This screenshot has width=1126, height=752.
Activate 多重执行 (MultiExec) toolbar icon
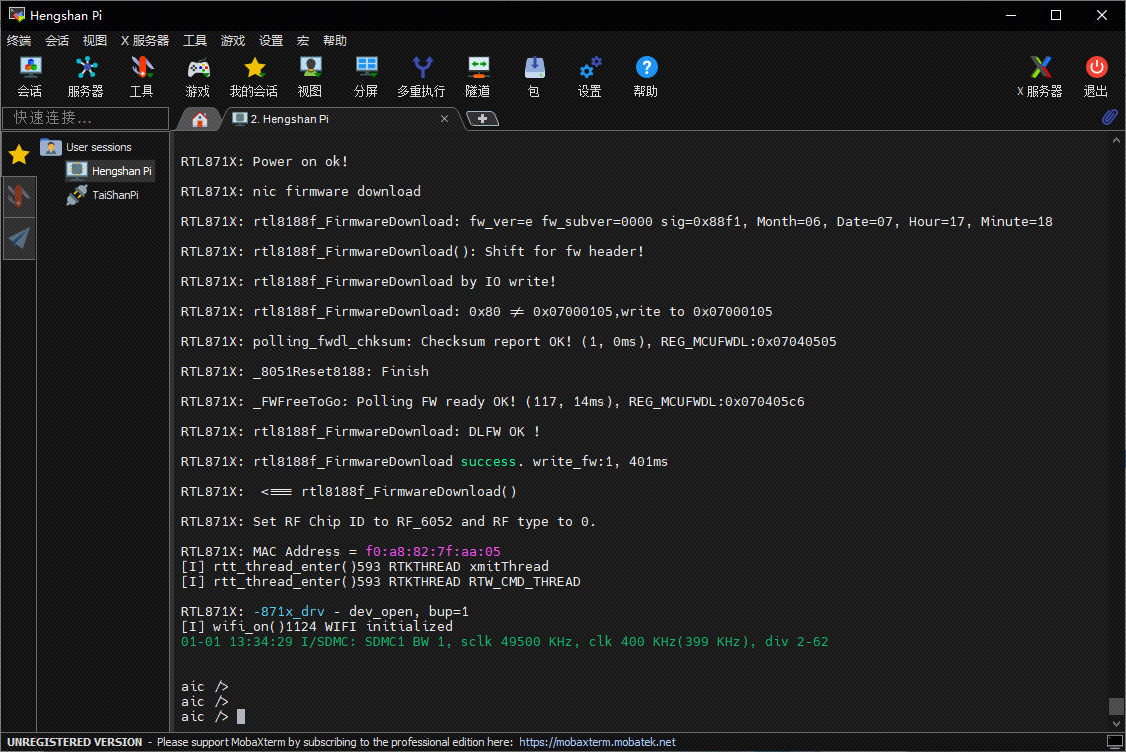point(422,76)
